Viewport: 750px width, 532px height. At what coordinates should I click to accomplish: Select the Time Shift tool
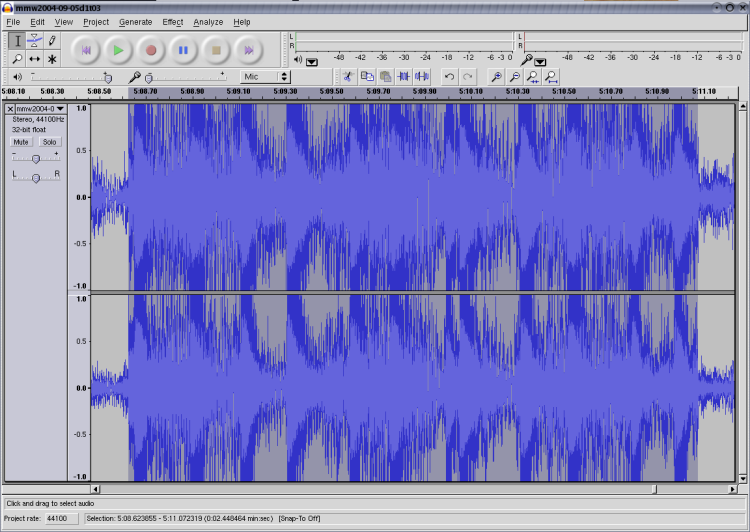click(x=34, y=59)
